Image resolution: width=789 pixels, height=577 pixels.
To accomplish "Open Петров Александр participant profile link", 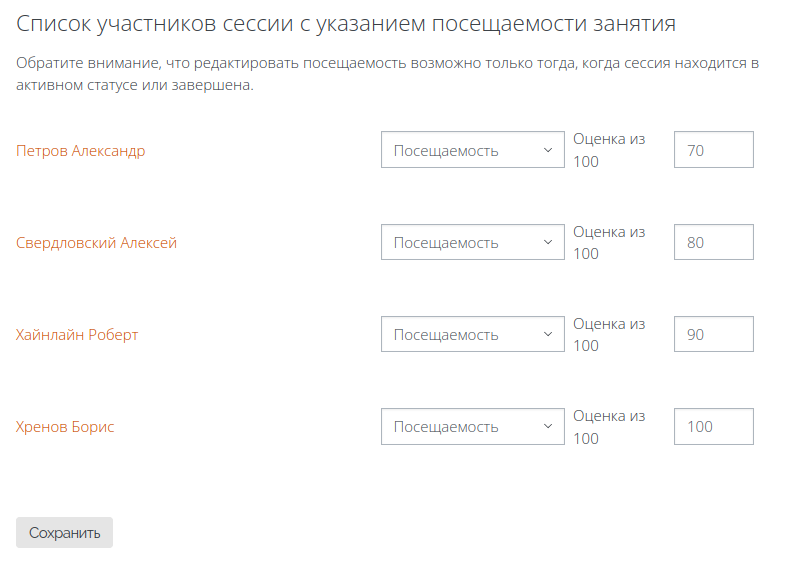I will tap(81, 150).
